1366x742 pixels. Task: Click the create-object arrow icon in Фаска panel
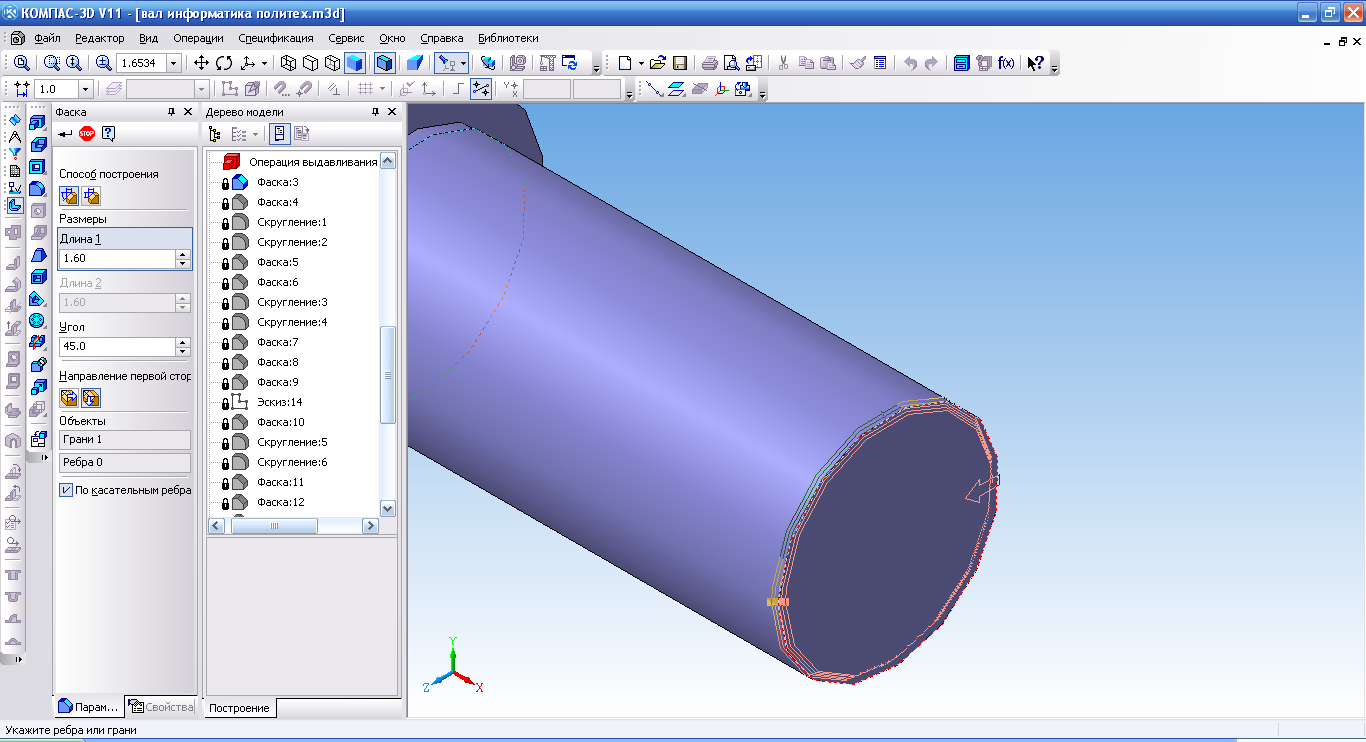pyautogui.click(x=66, y=134)
